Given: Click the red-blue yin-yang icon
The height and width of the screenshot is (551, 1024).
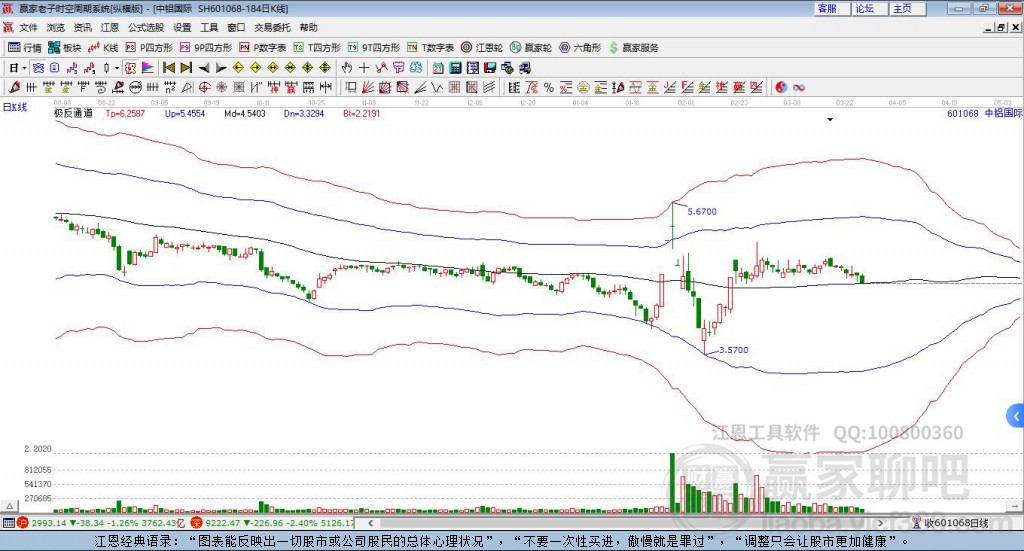Looking at the screenshot, I should tap(781, 87).
